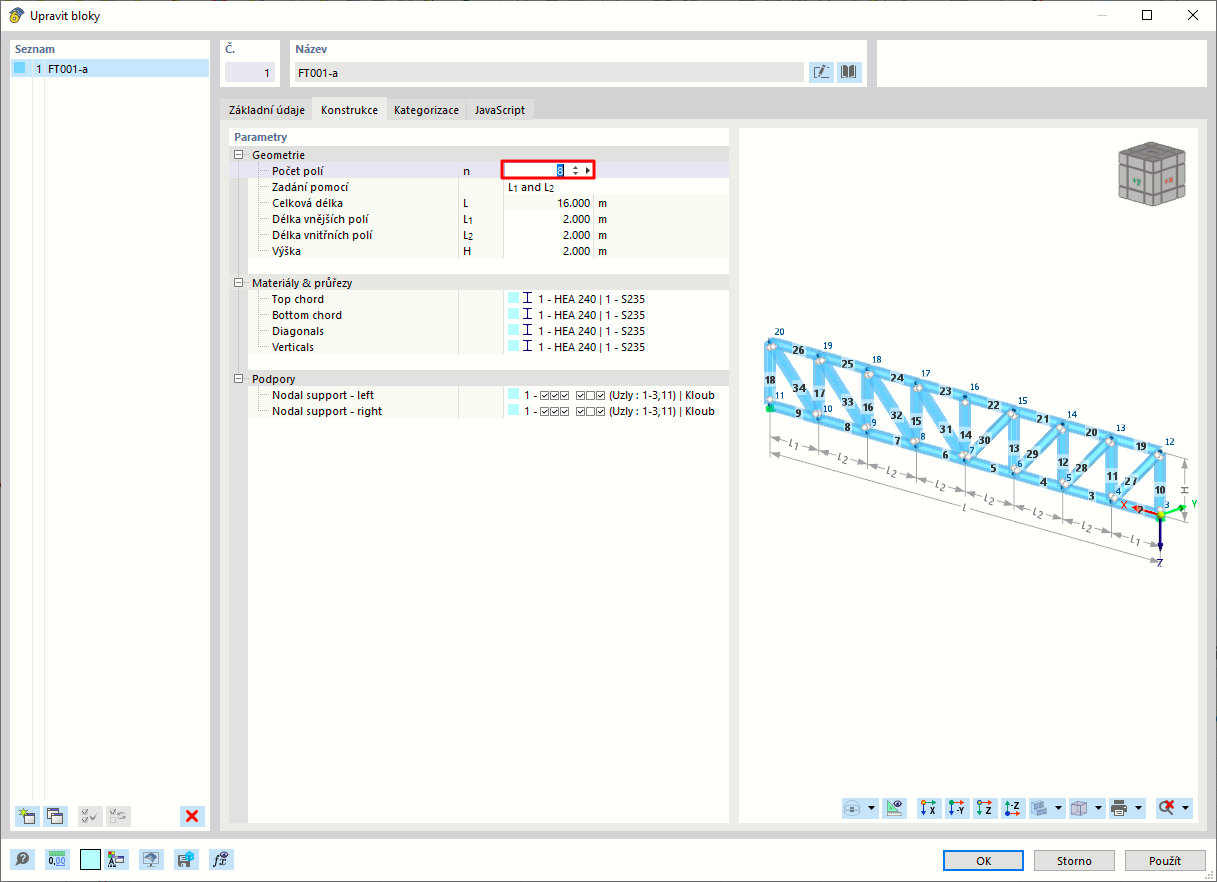The height and width of the screenshot is (882, 1217).
Task: Click the edit name pencil icon
Action: pyautogui.click(x=821, y=72)
